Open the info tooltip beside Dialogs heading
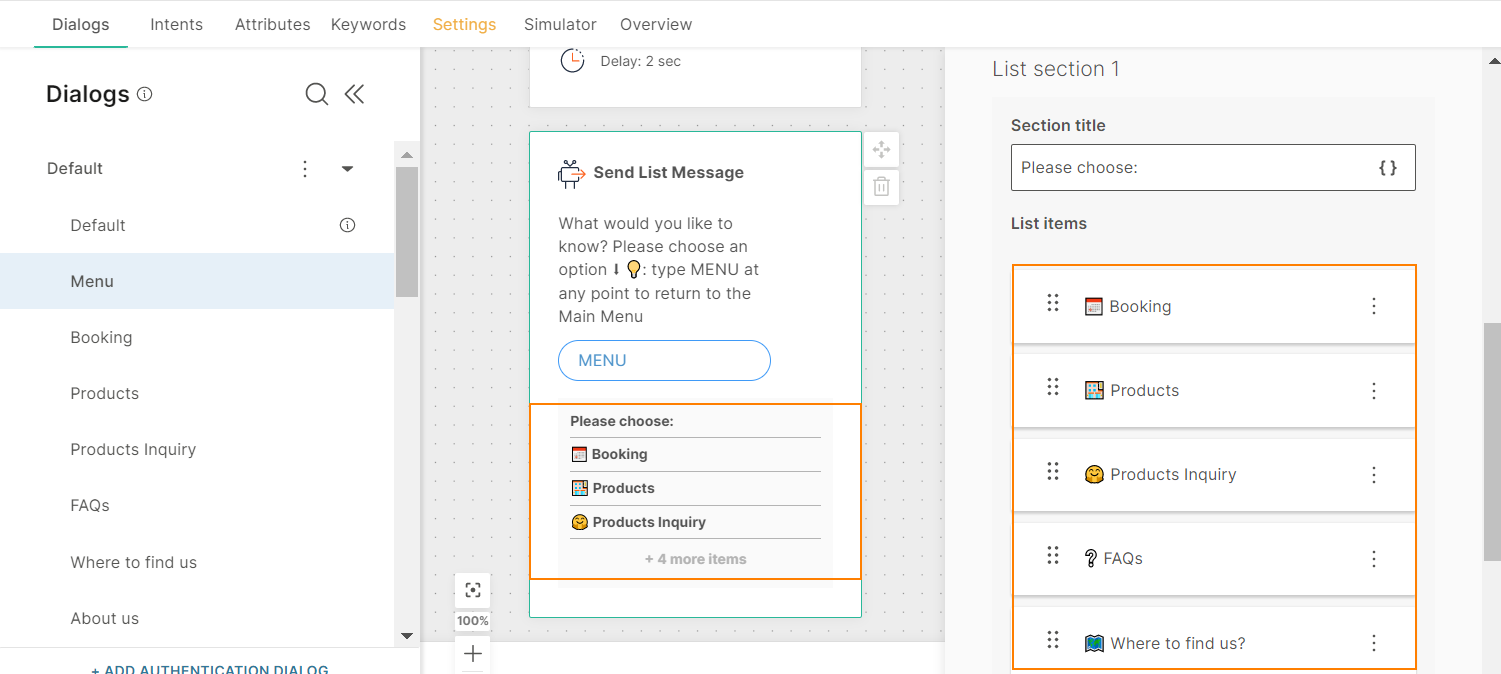The height and width of the screenshot is (674, 1501). [145, 93]
